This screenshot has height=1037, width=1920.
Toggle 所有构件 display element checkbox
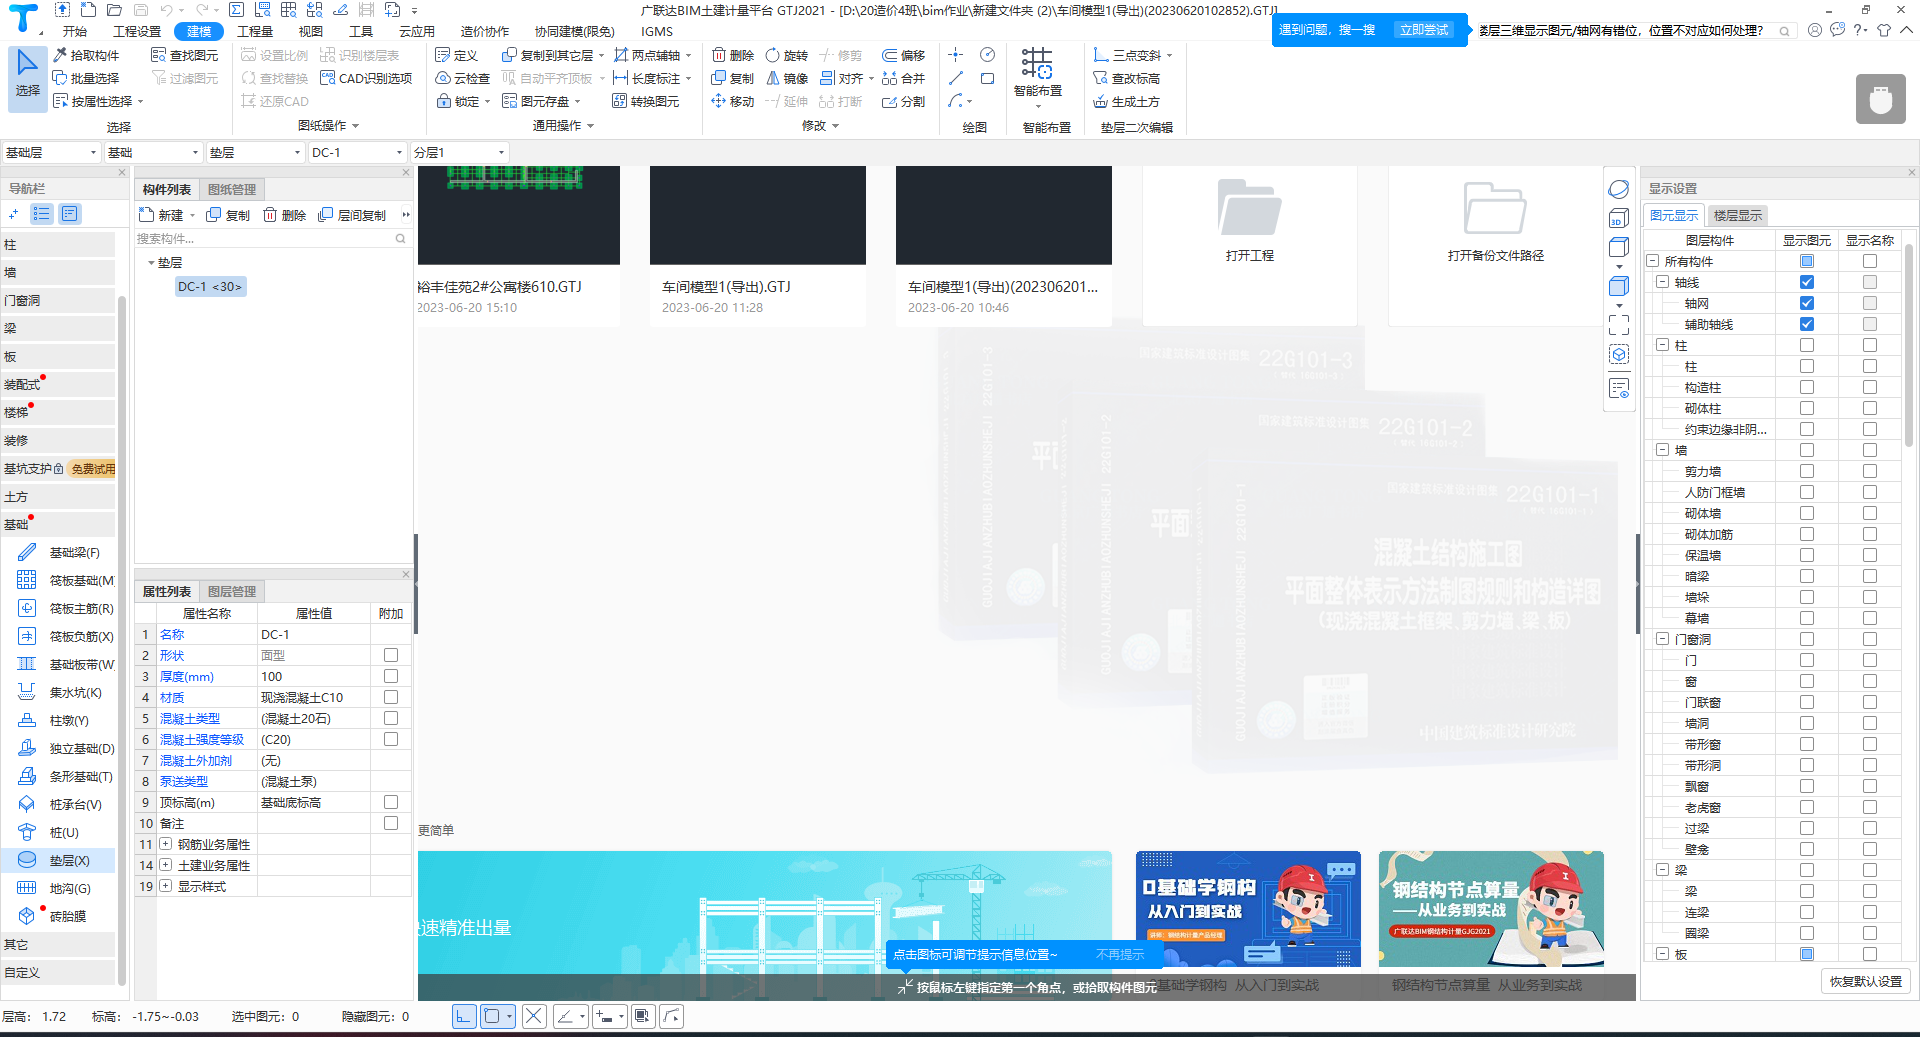1807,261
